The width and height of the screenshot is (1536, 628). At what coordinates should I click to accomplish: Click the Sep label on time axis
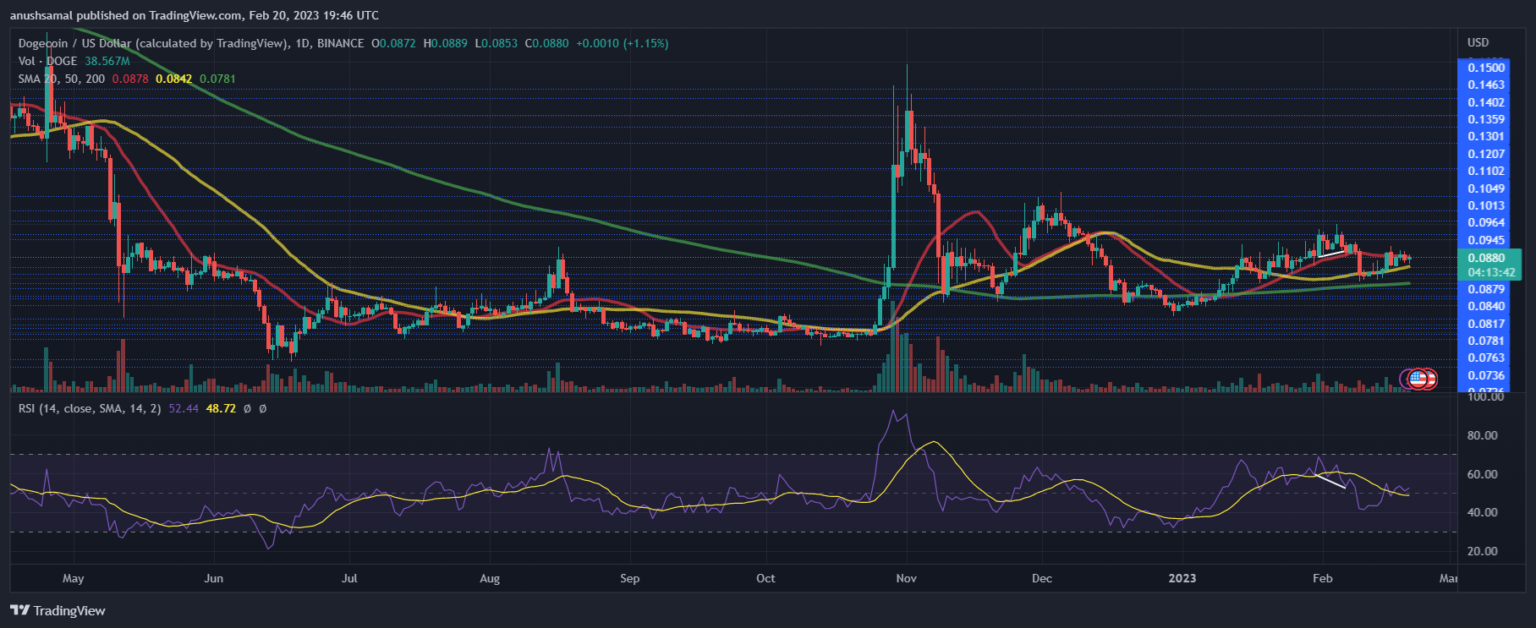pos(629,578)
